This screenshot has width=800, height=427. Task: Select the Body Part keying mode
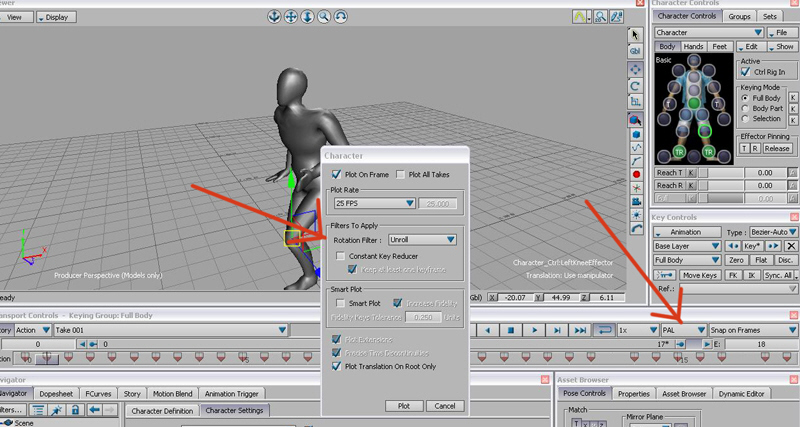[746, 108]
